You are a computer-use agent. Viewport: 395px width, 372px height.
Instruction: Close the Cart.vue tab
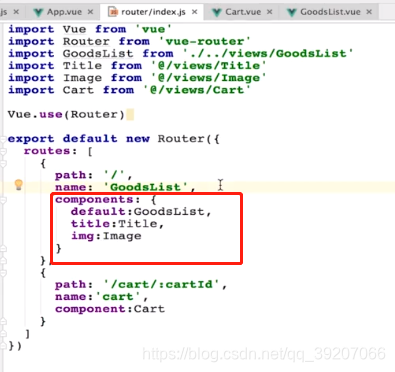coord(270,12)
